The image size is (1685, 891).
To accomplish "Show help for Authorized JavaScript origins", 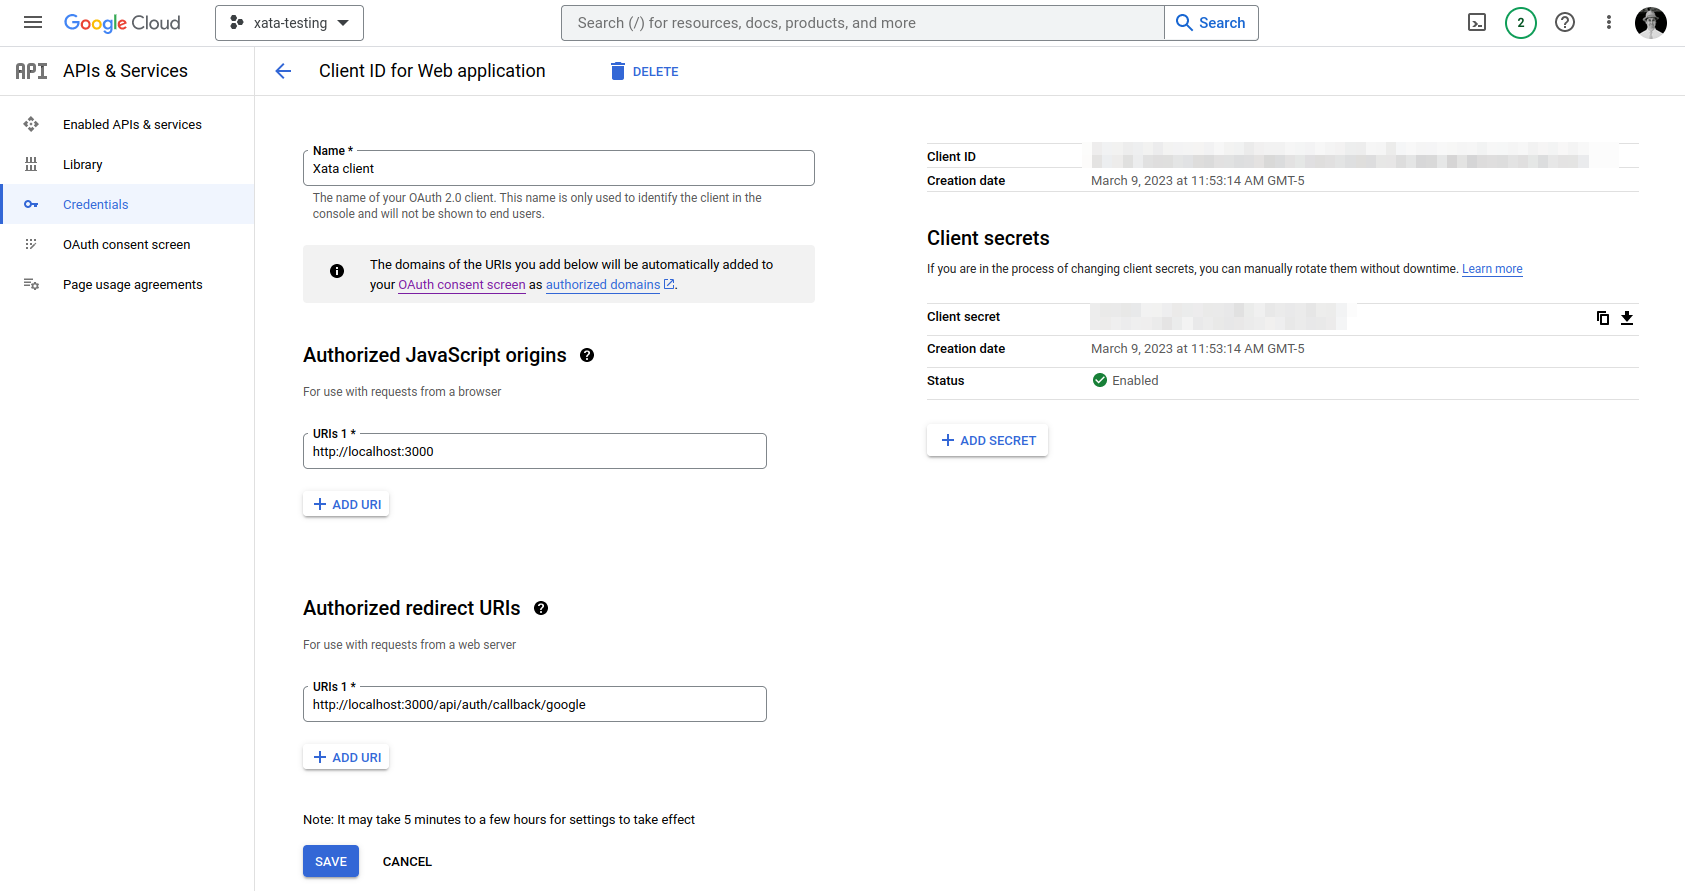I will [x=587, y=355].
